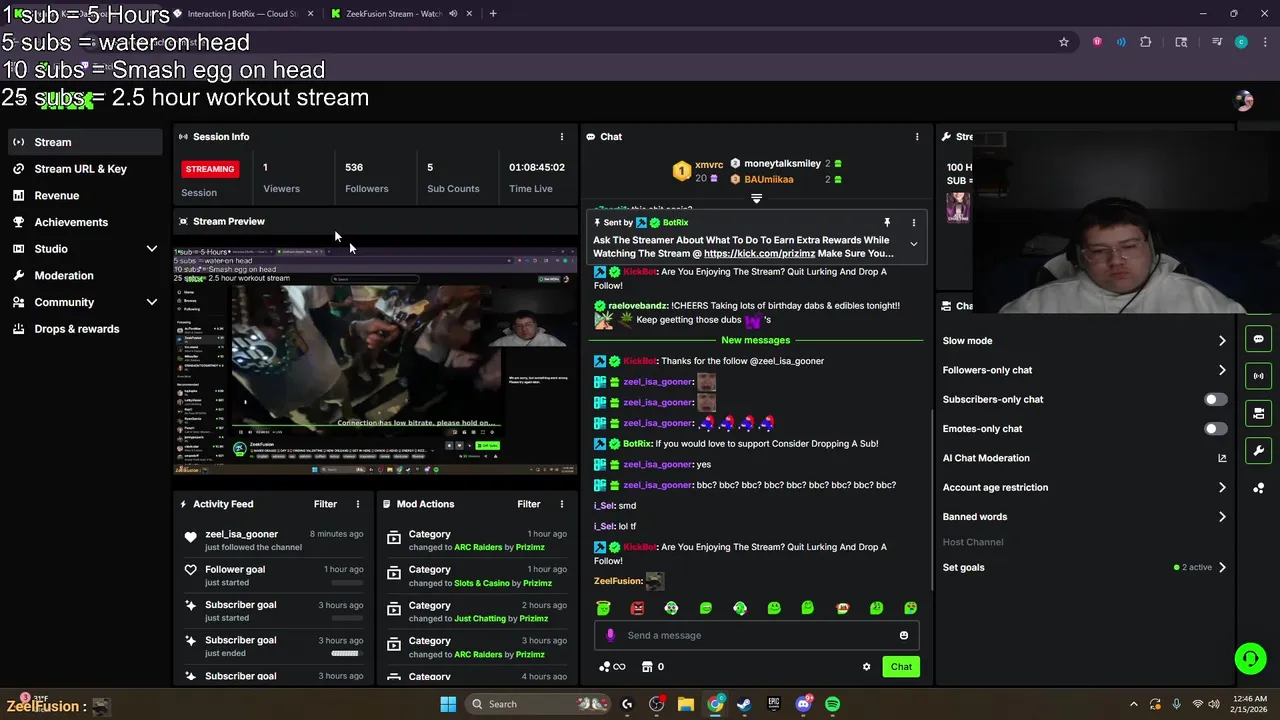Viewport: 1280px width, 720px height.
Task: Bookmark page with star icon
Action: [x=1064, y=42]
